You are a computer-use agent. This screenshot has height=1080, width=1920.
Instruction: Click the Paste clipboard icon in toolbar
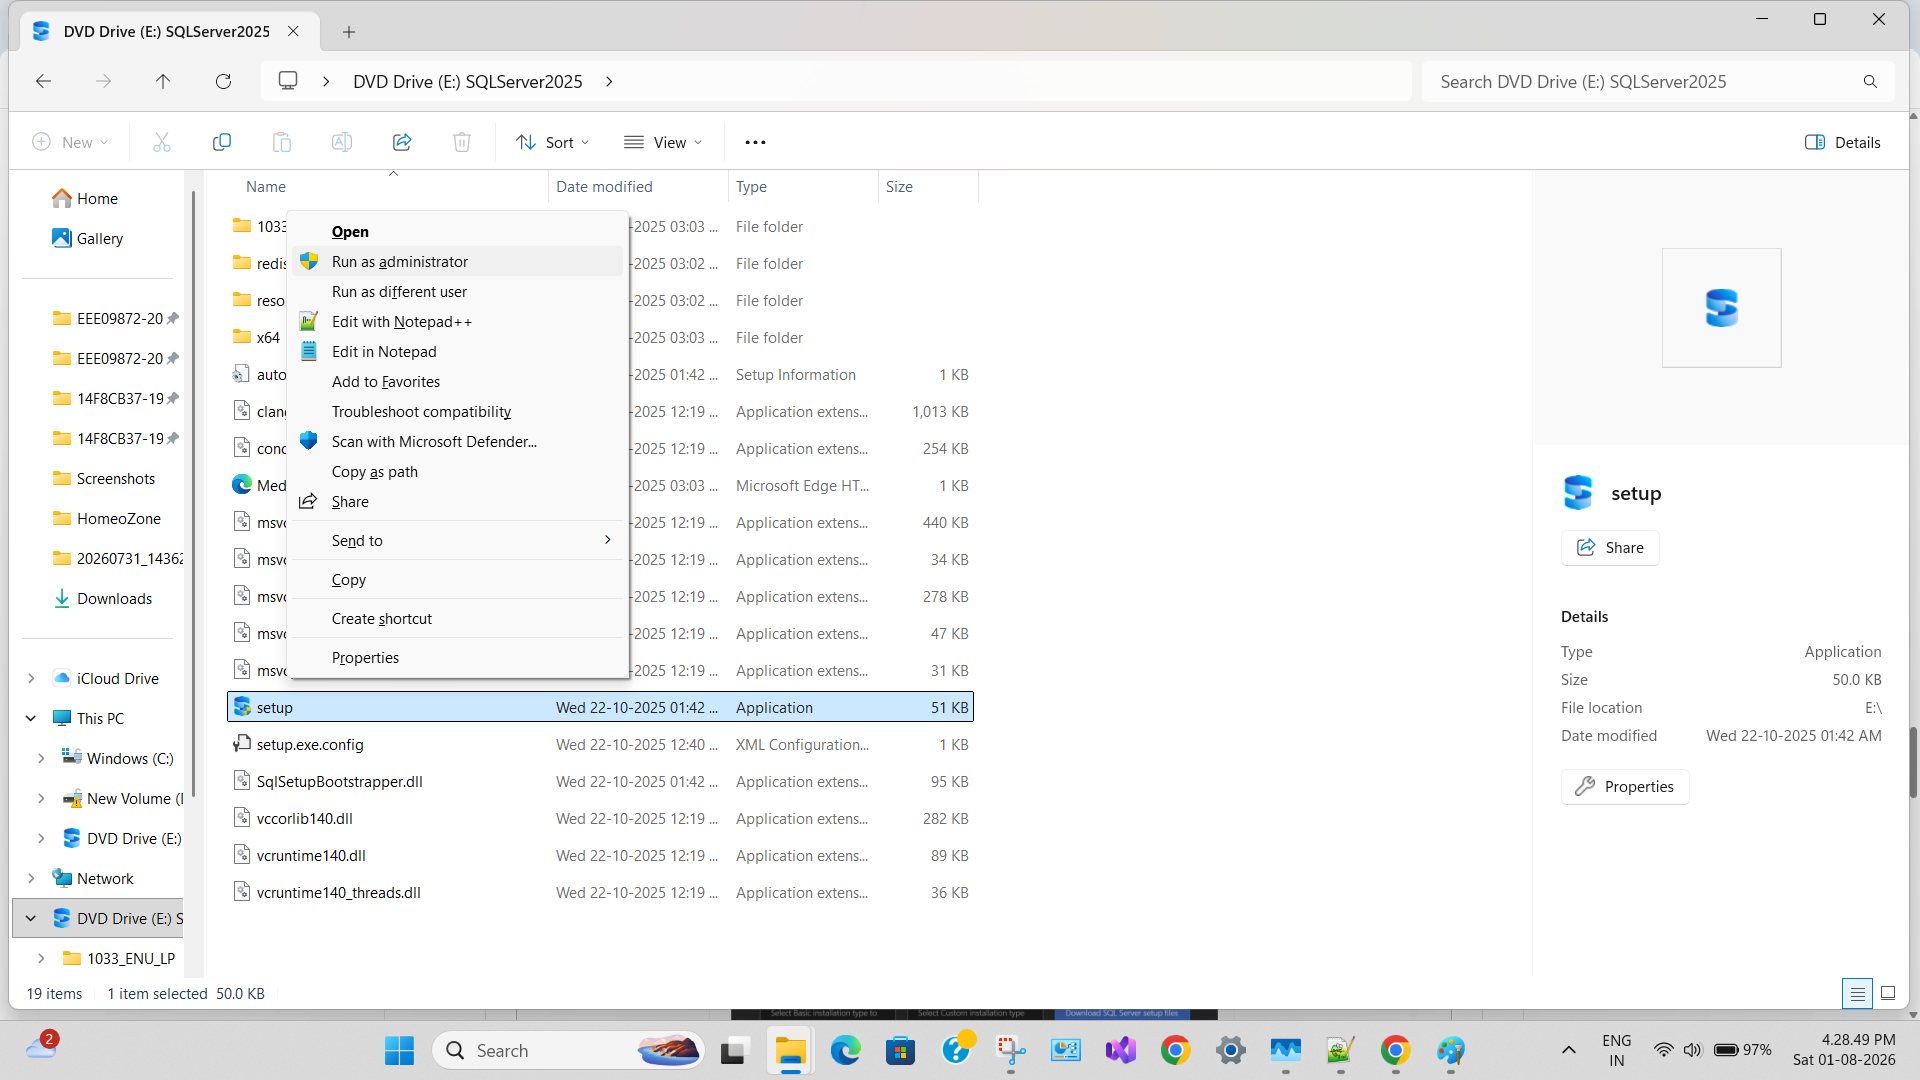click(x=282, y=142)
